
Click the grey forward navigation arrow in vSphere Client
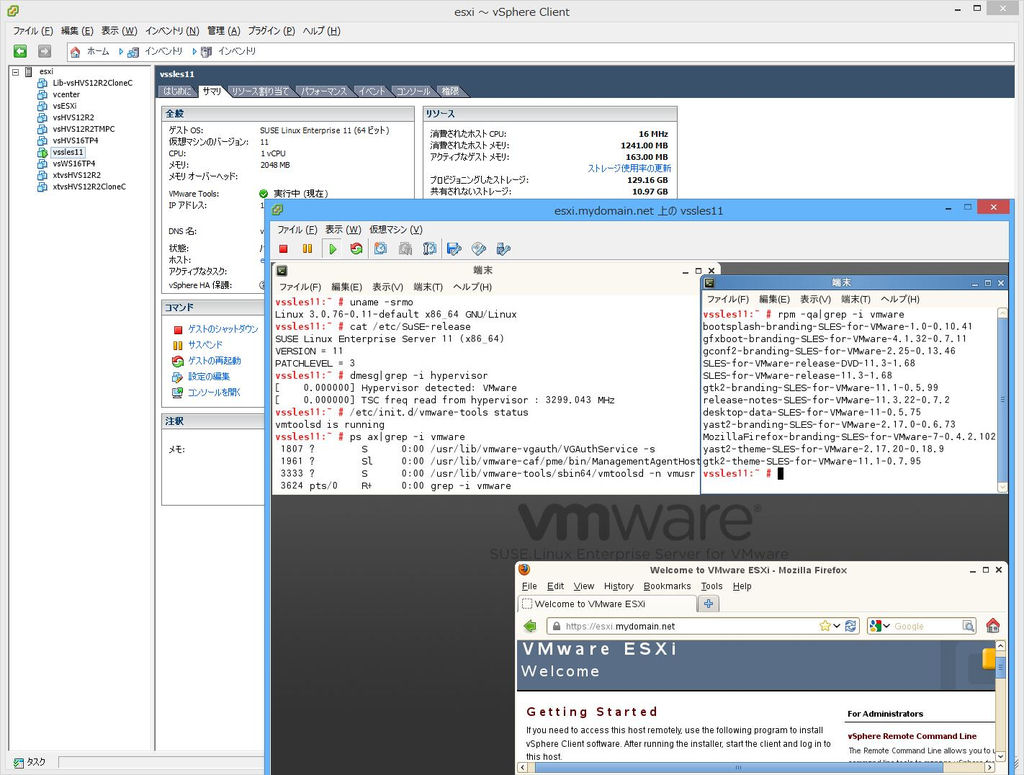[x=44, y=51]
